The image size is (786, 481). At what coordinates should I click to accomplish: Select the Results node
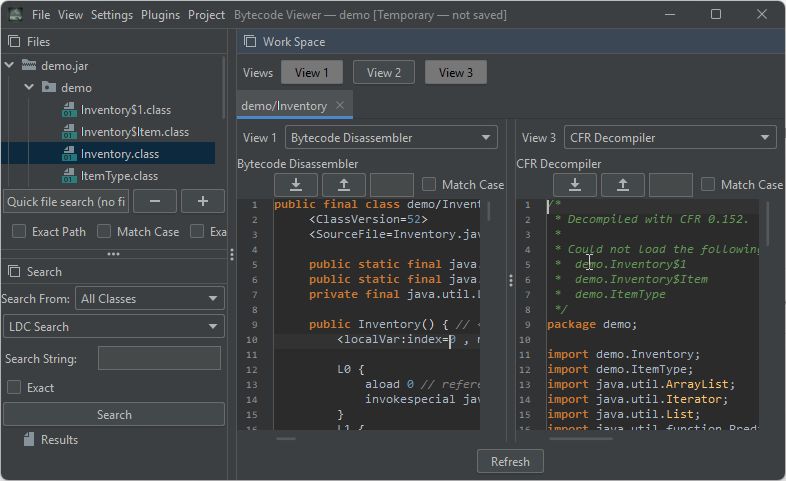click(59, 439)
